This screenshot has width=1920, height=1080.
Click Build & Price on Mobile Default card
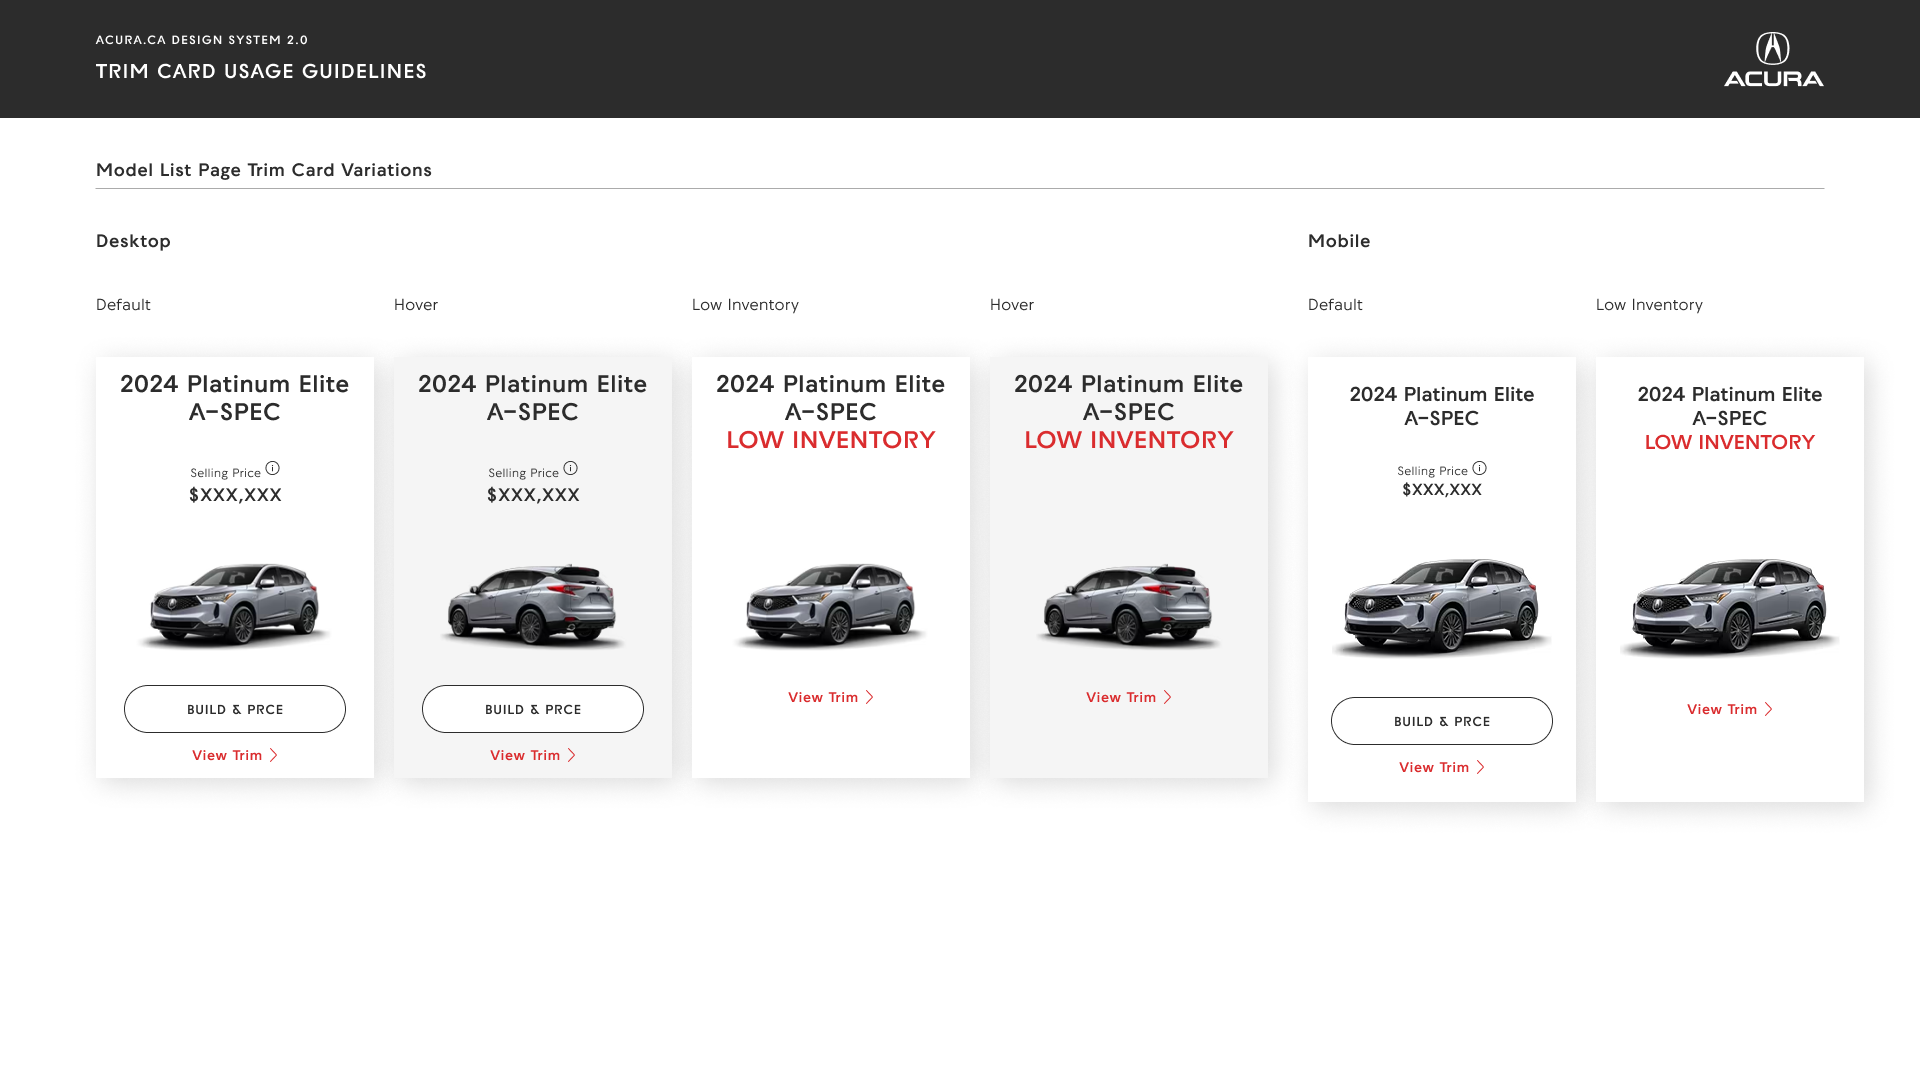click(x=1442, y=721)
